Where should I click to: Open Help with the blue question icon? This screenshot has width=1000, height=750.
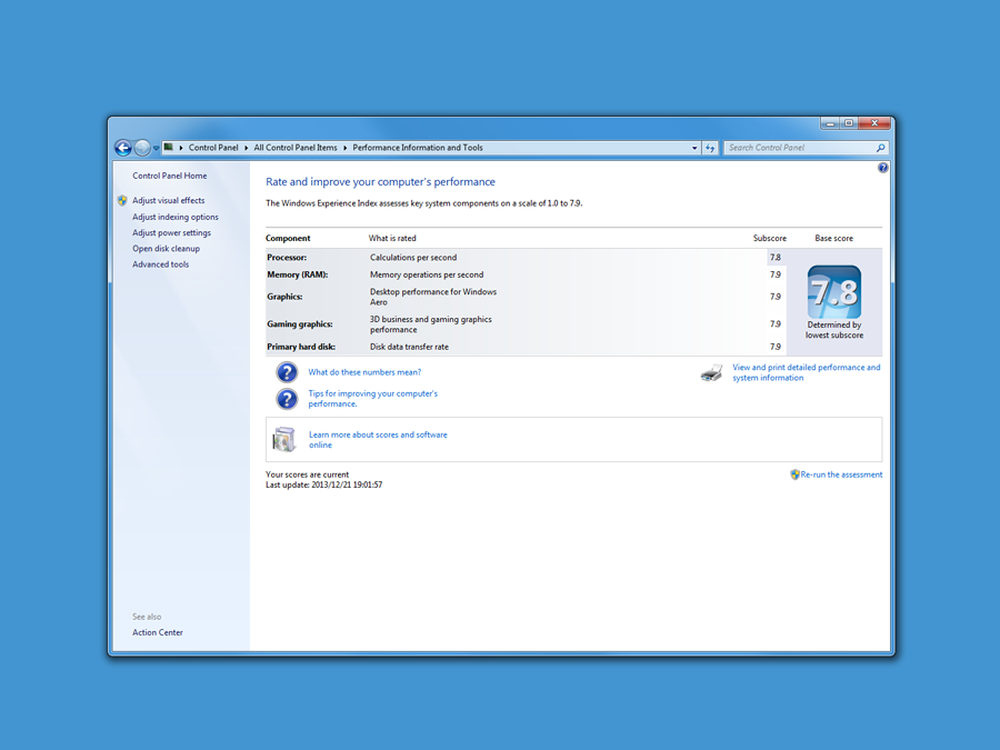883,168
